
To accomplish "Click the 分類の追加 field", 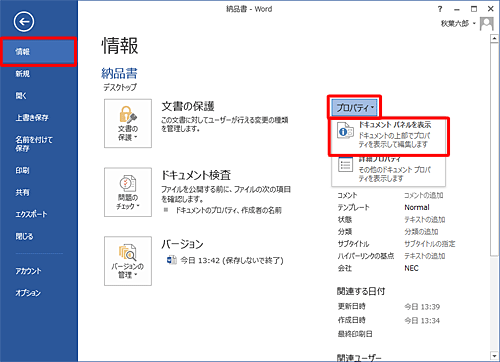I will (421, 232).
